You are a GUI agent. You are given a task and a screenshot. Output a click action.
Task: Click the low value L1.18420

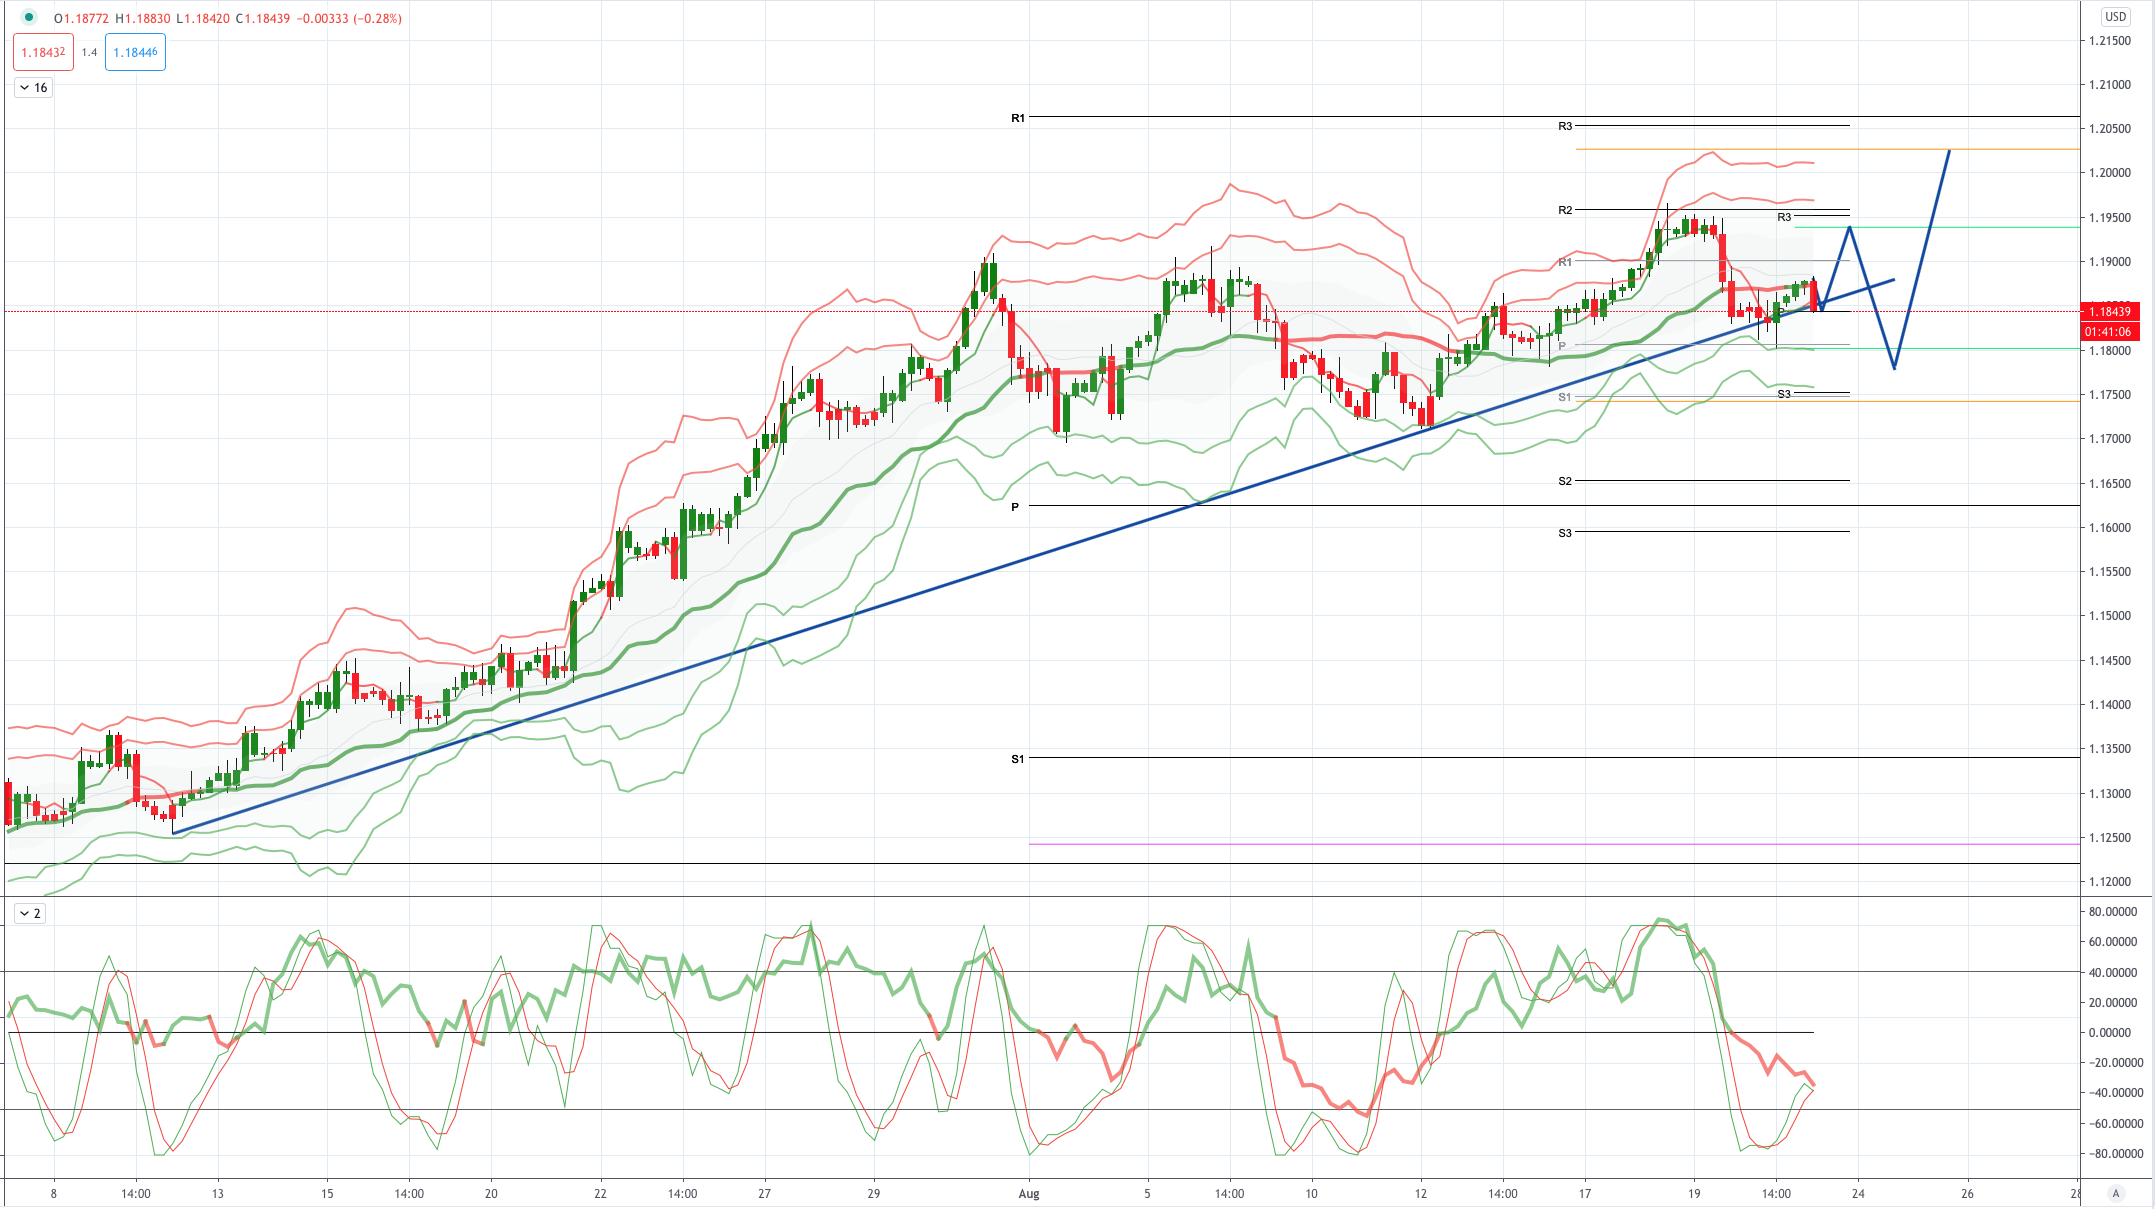(x=203, y=18)
